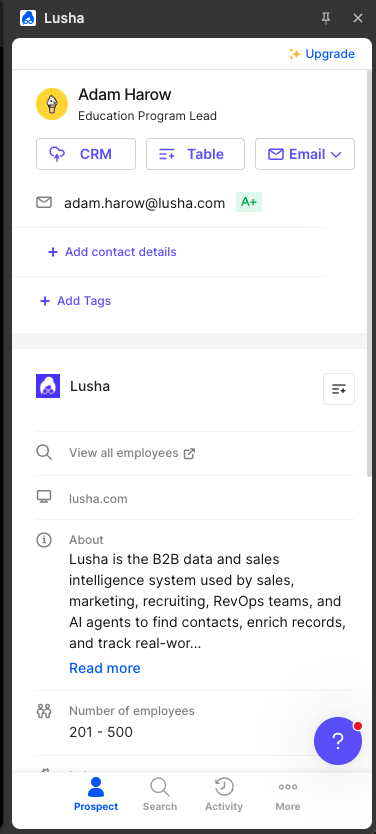Select the Prospect tab
Viewport: 376px width, 834px height.
point(96,795)
